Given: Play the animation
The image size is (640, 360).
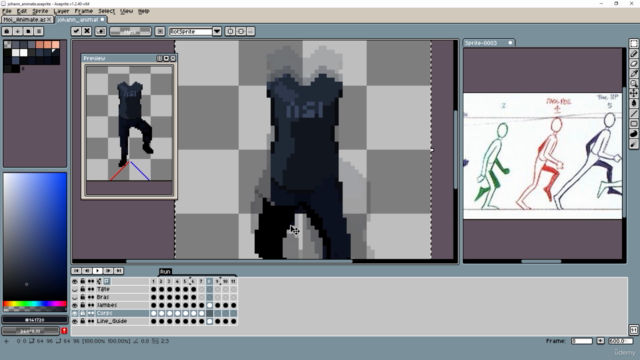Looking at the screenshot, I should coord(98,271).
